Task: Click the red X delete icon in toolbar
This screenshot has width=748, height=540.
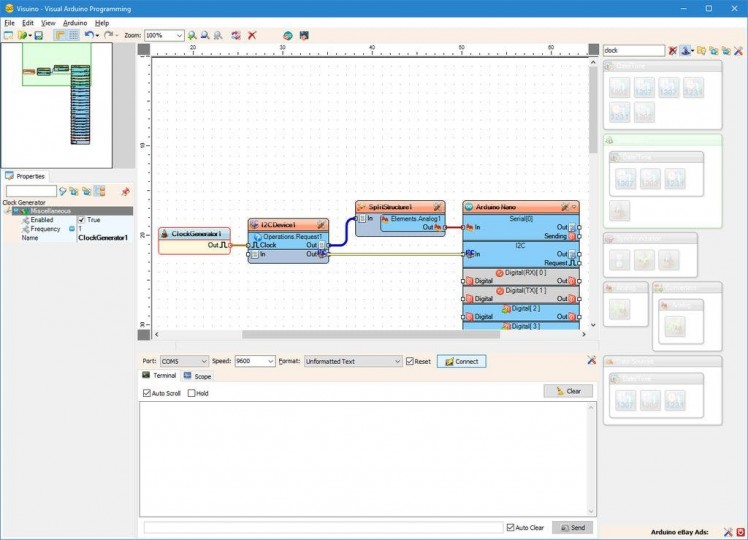Action: 252,35
